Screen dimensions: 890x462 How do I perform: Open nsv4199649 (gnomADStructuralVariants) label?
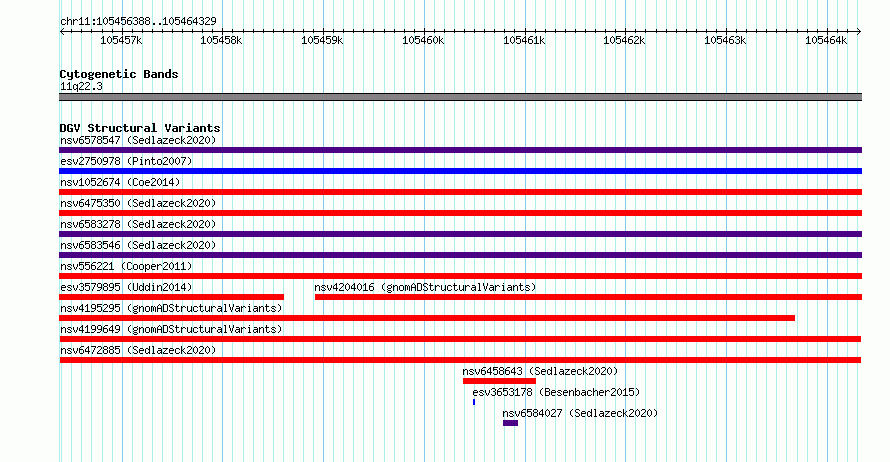[171, 329]
